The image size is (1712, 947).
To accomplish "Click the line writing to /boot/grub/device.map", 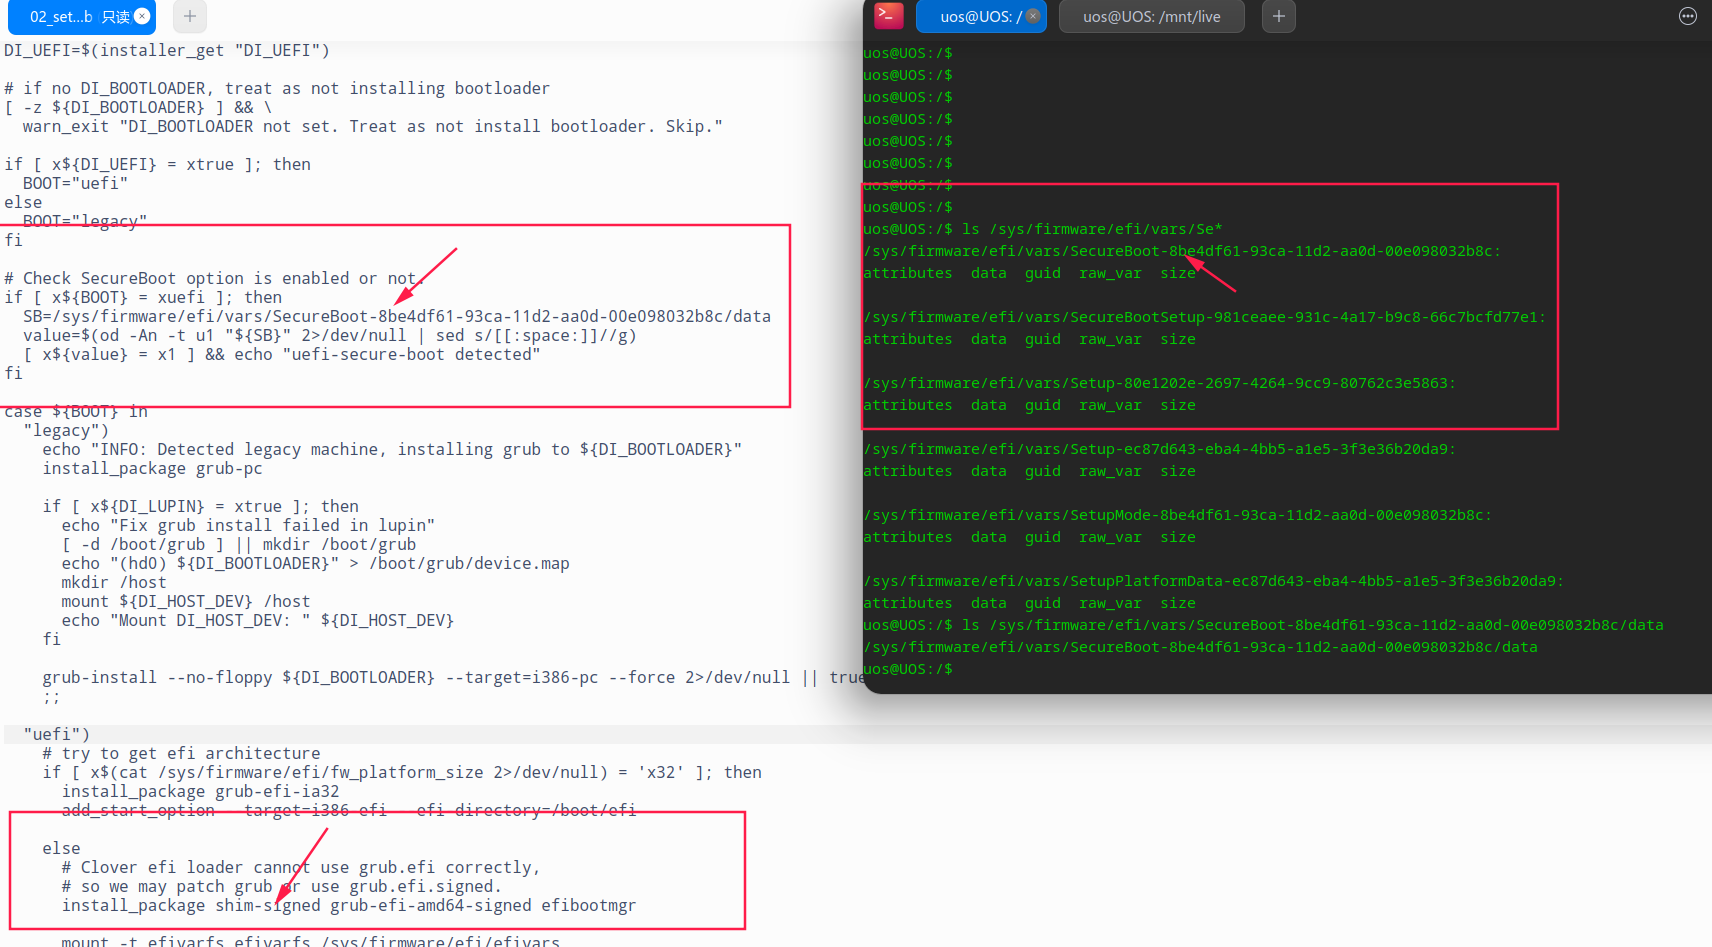I will (x=315, y=563).
